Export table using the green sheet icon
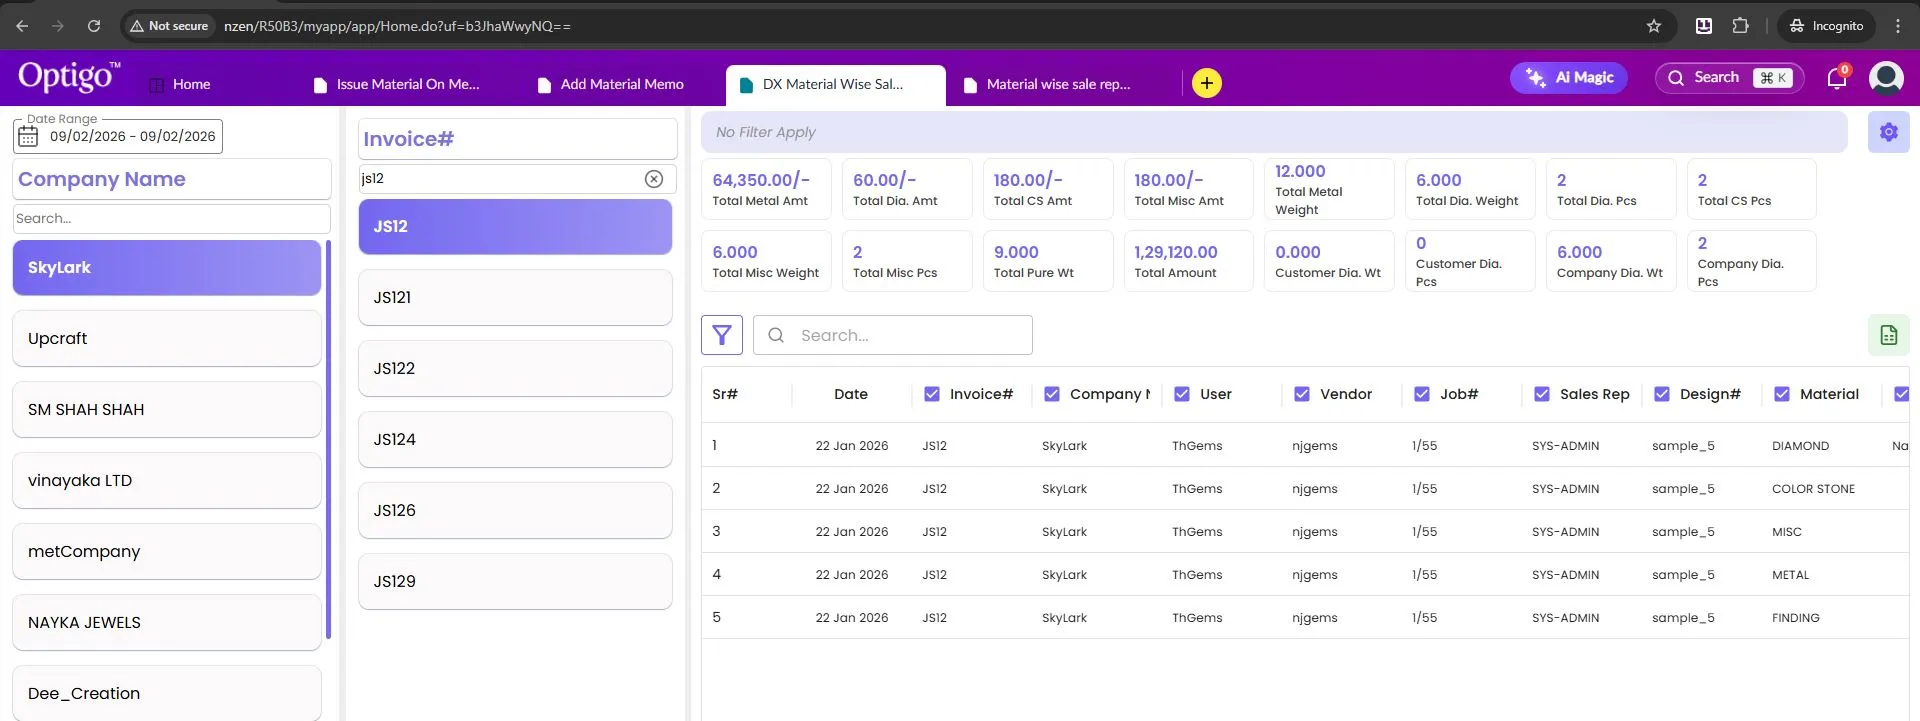This screenshot has height=721, width=1920. click(x=1888, y=335)
